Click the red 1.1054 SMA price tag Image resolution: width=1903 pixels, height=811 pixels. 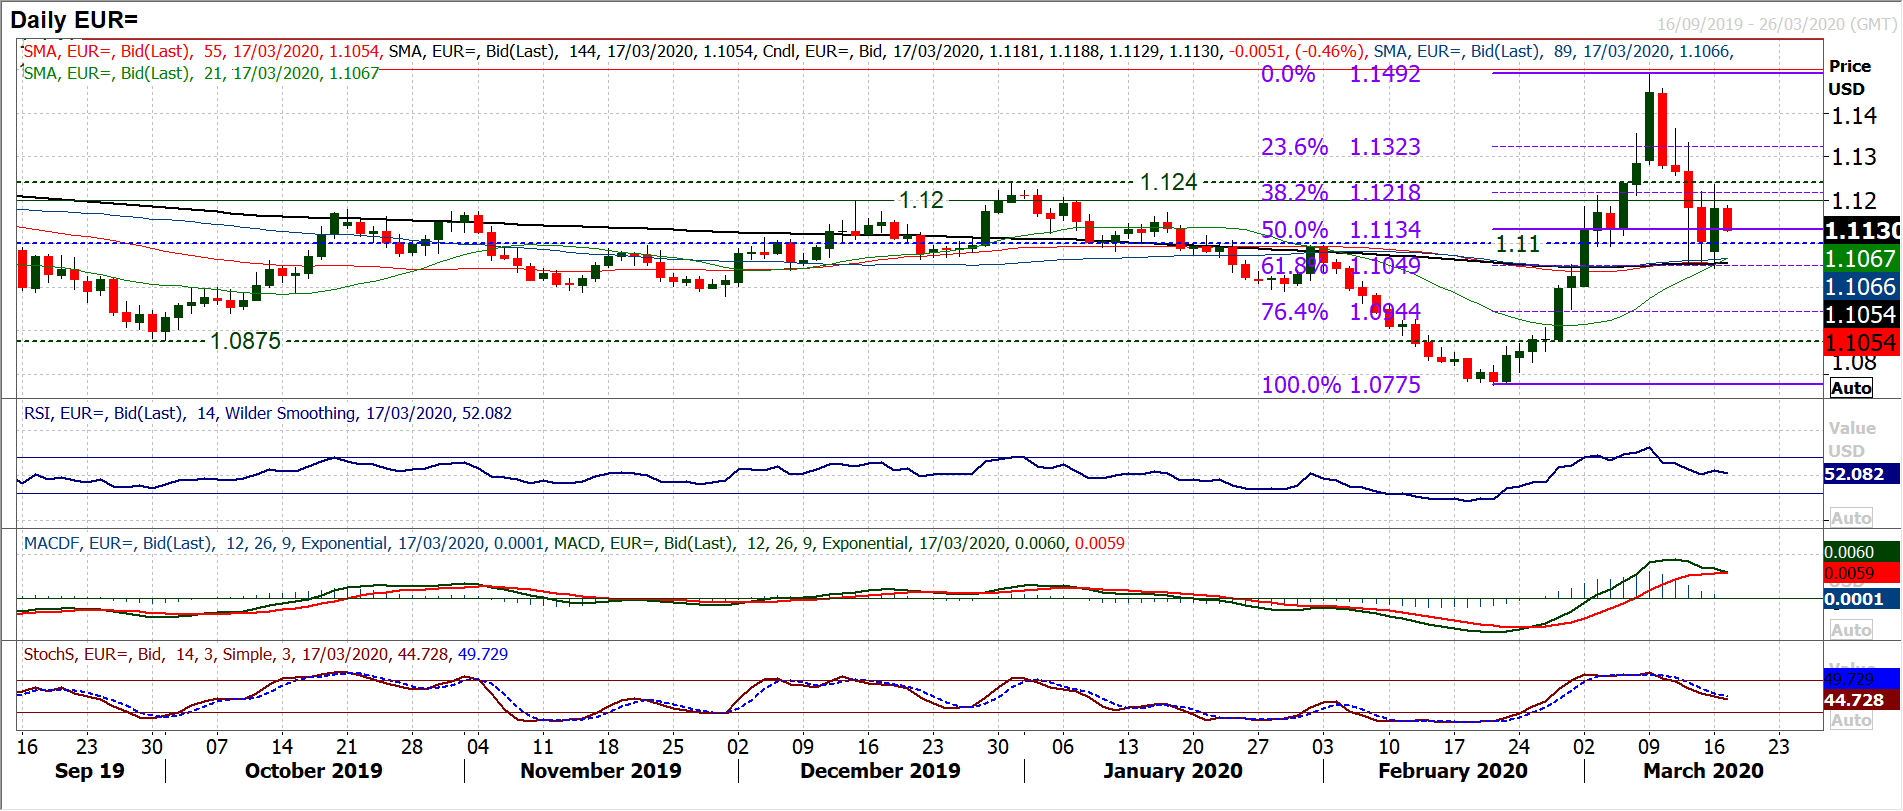[x=1860, y=343]
